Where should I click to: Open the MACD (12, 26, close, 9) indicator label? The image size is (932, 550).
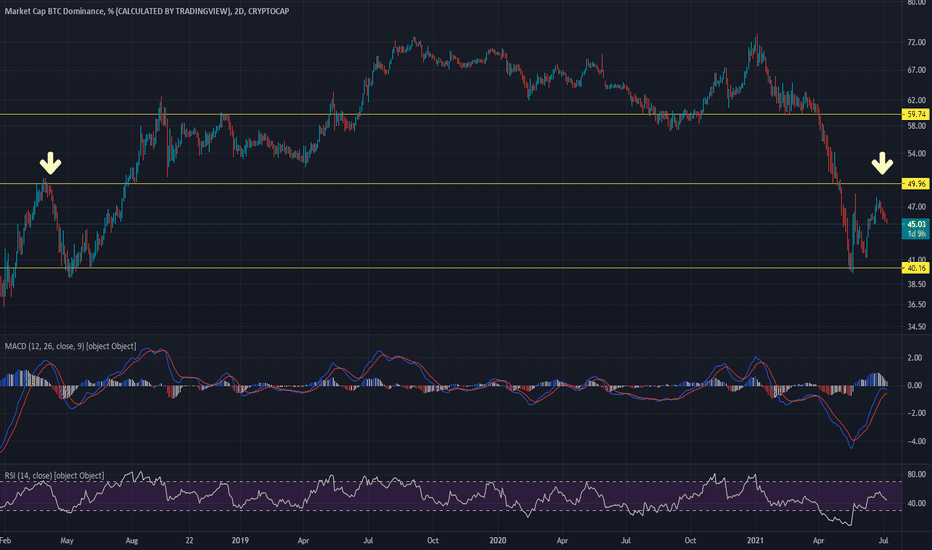[x=70, y=346]
